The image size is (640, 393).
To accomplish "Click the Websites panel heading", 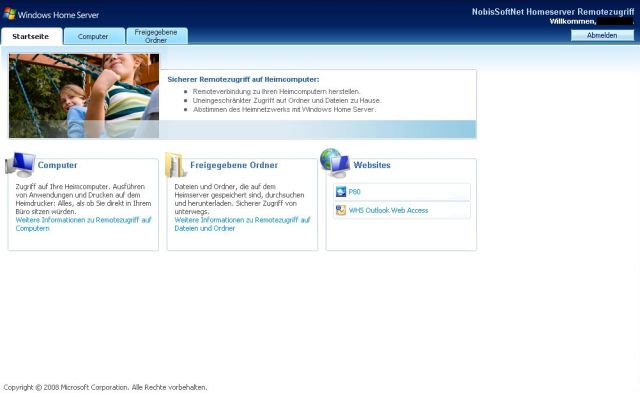I will coord(372,165).
